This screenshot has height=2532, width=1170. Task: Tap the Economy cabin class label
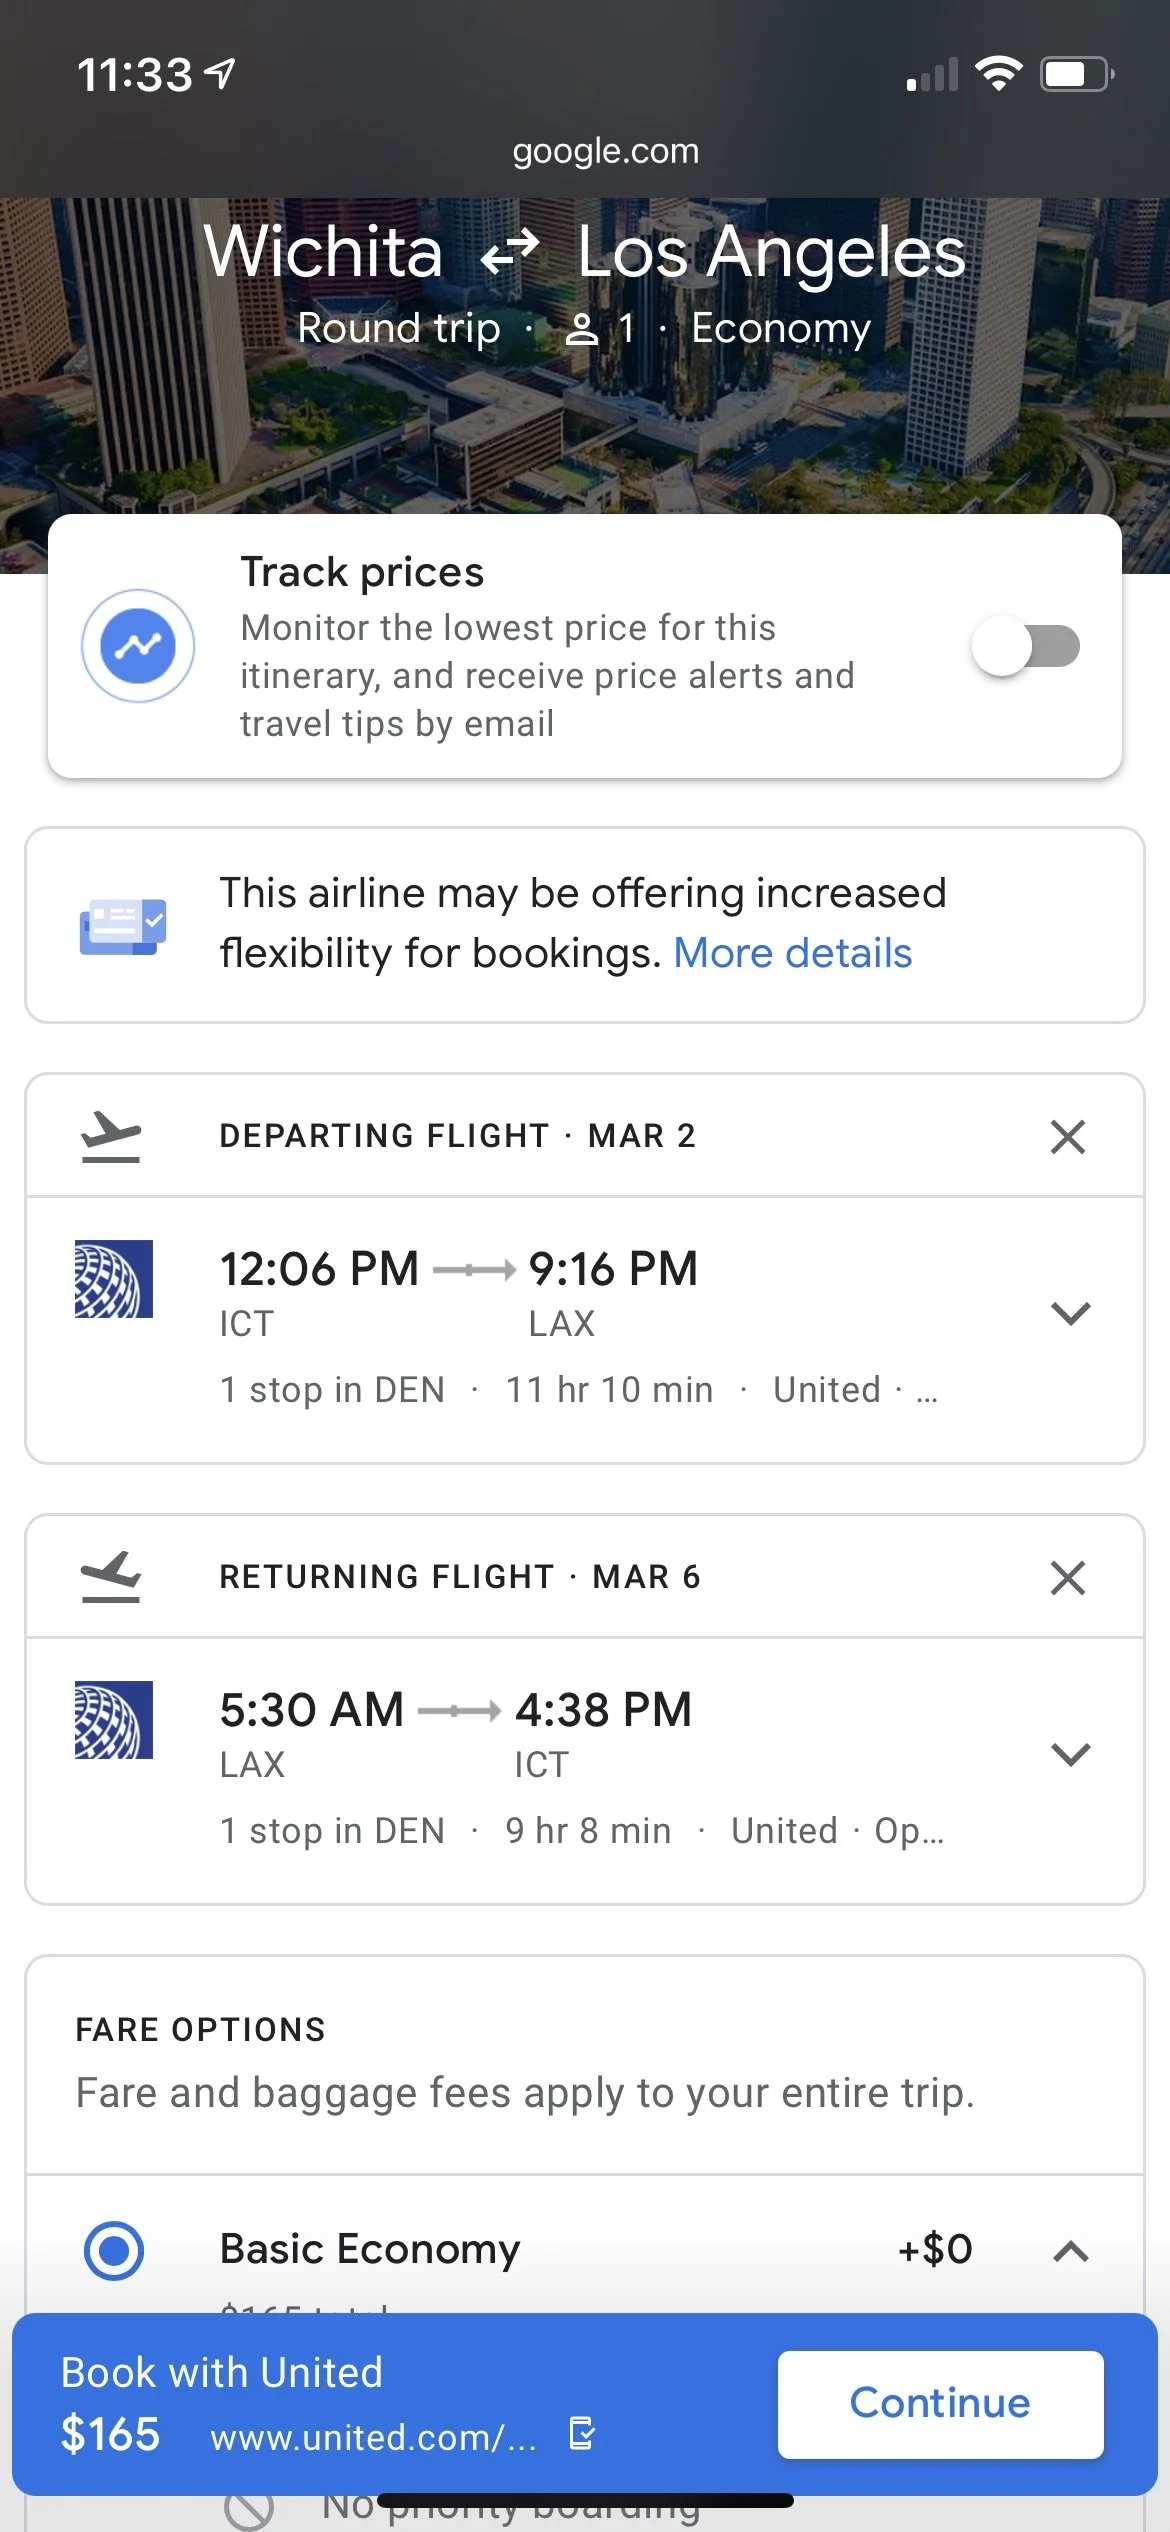(781, 328)
